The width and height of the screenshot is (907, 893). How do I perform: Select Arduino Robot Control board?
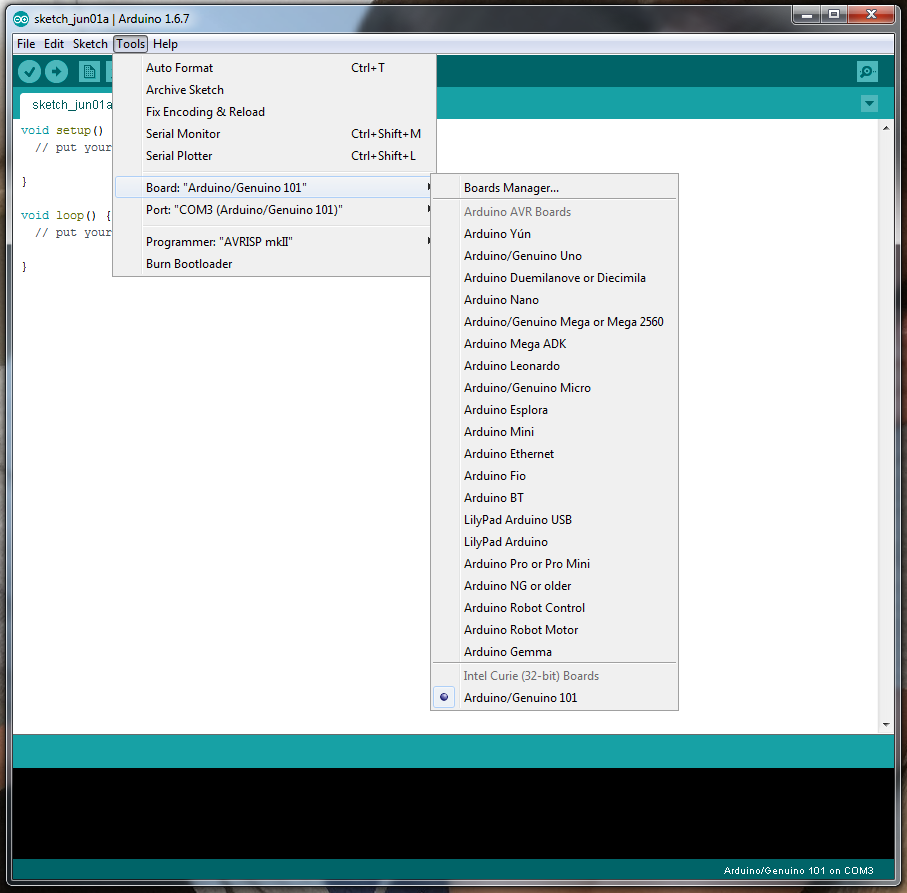click(554, 607)
